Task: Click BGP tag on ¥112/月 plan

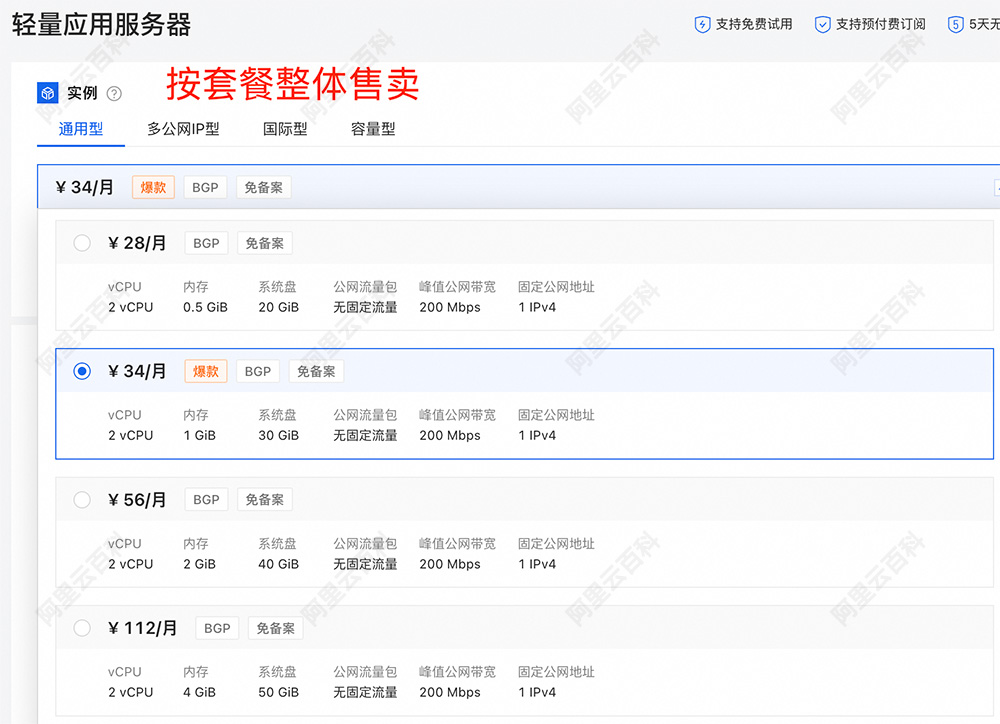Action: coord(217,628)
